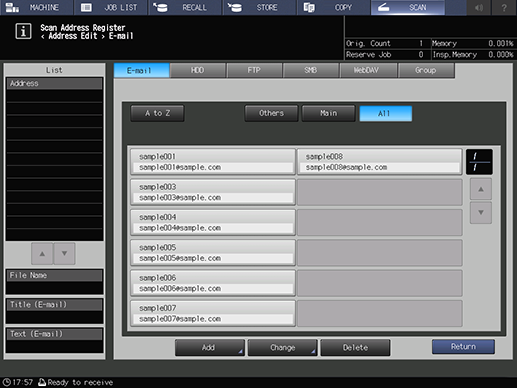
Task: Select the FTP address tab
Action: [x=254, y=70]
